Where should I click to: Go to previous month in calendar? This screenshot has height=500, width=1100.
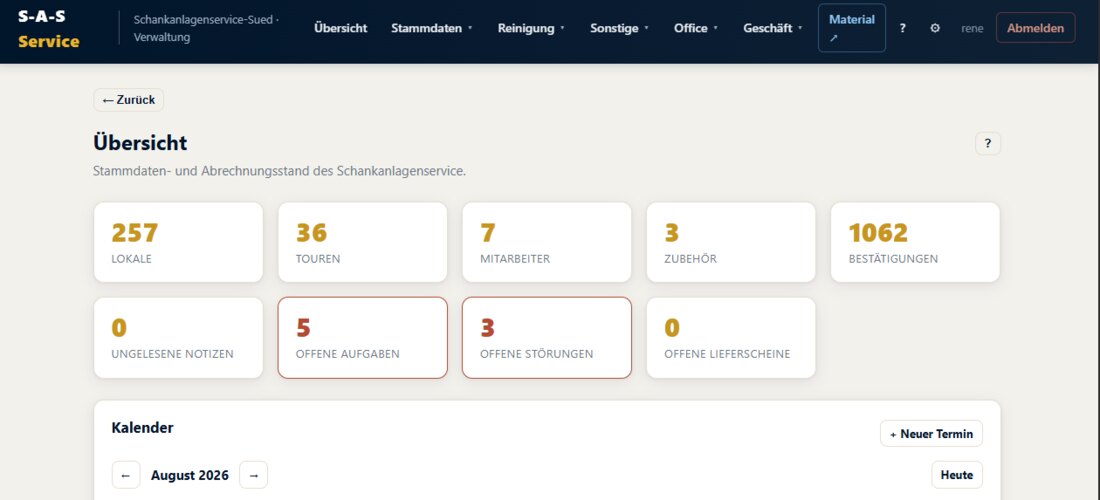click(x=126, y=475)
